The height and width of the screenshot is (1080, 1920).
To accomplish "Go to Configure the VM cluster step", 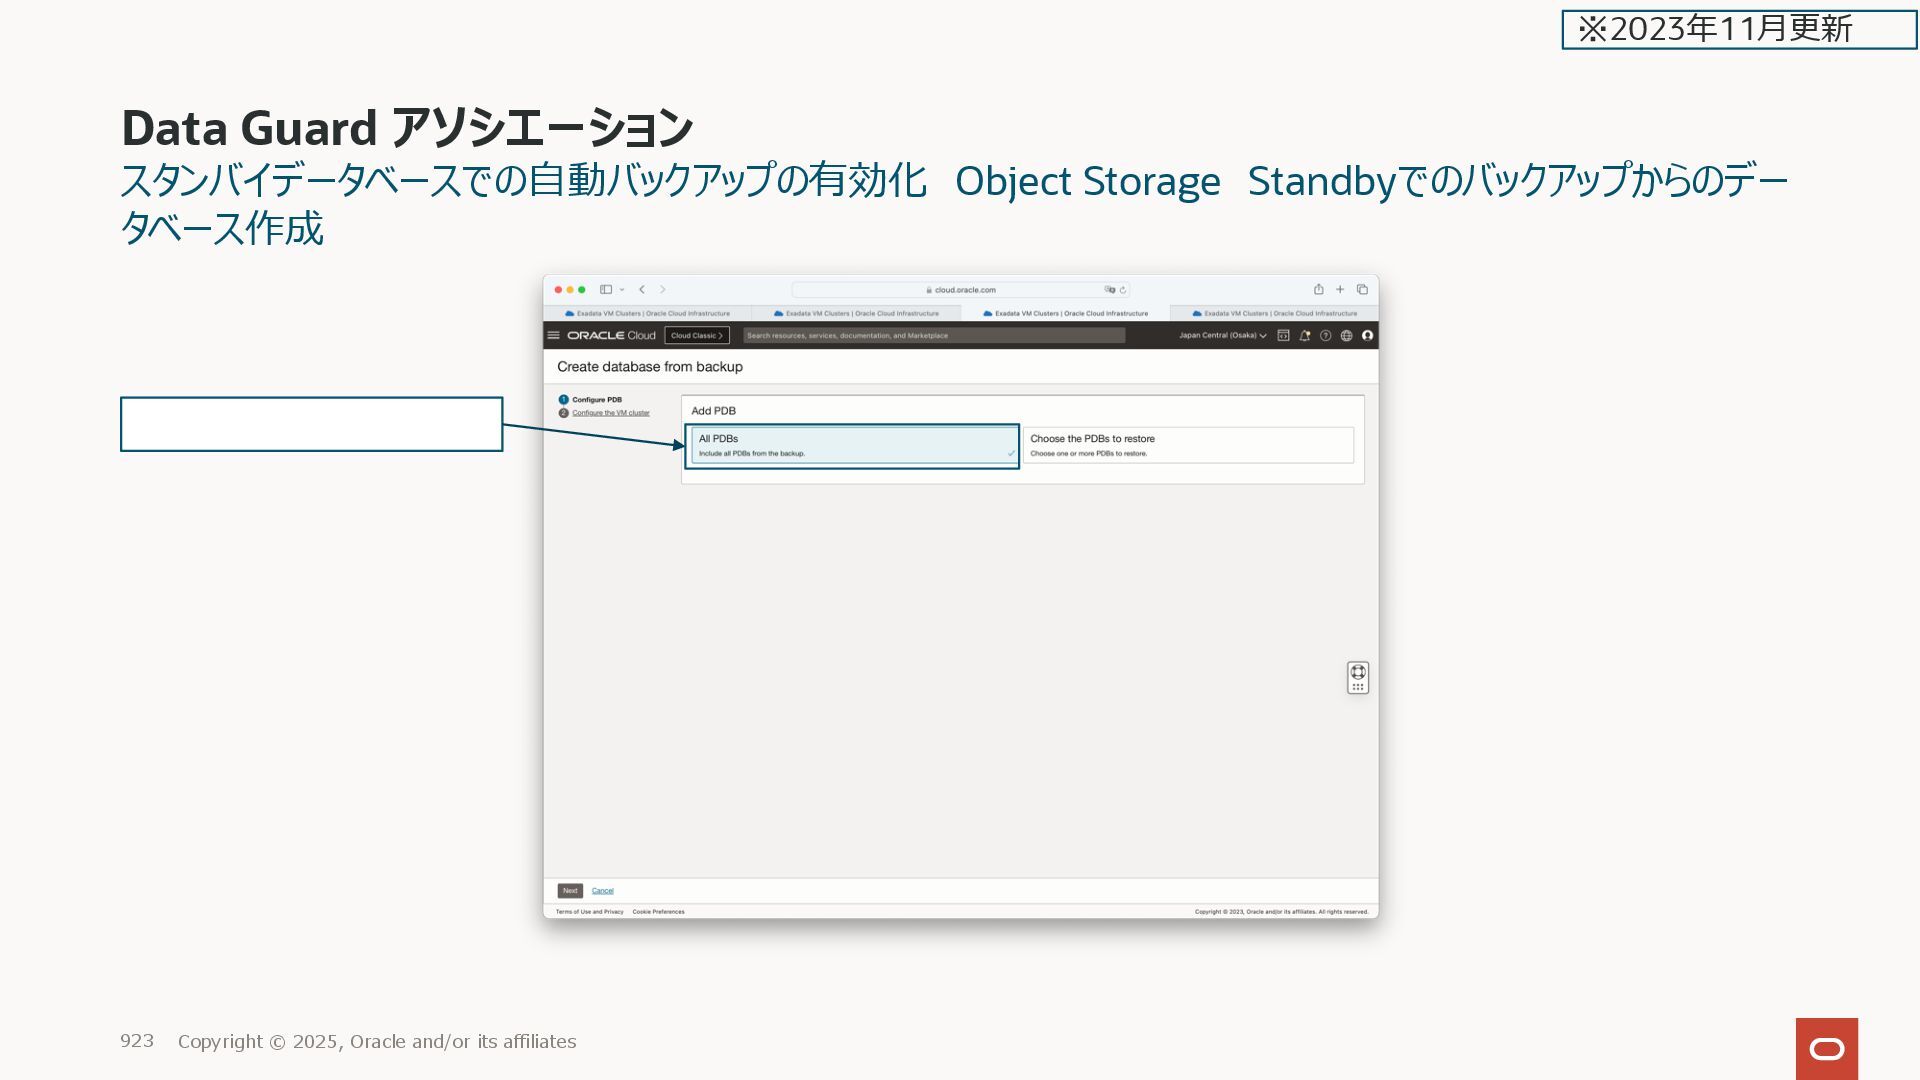I will point(610,413).
